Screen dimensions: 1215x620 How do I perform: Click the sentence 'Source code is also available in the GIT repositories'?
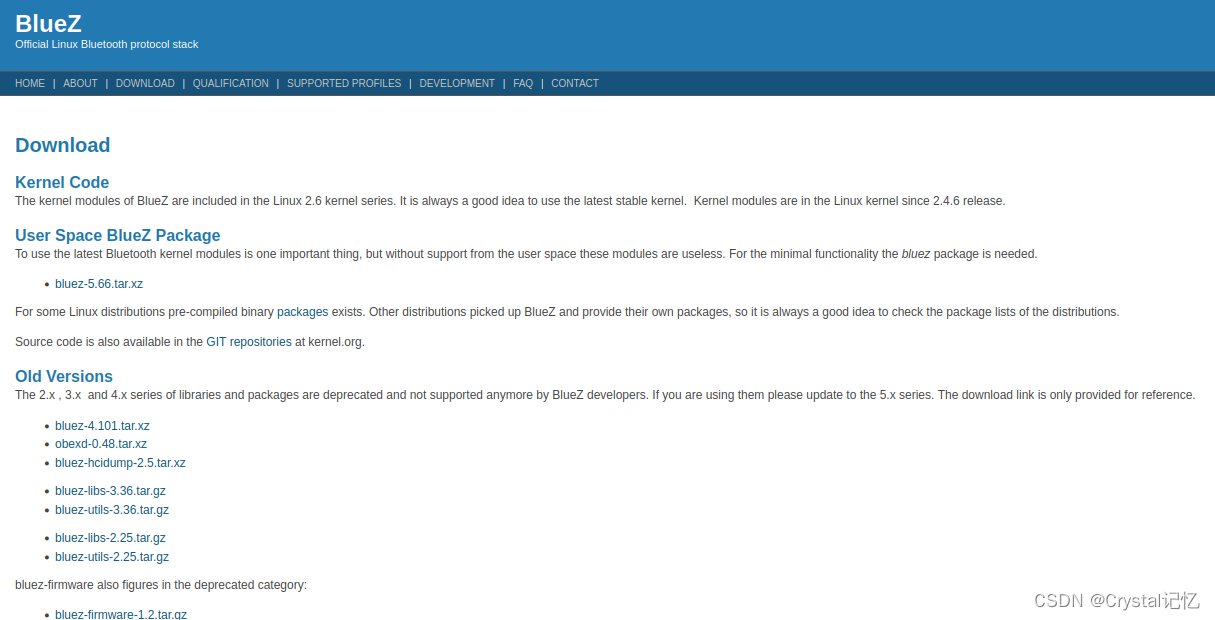coord(190,342)
